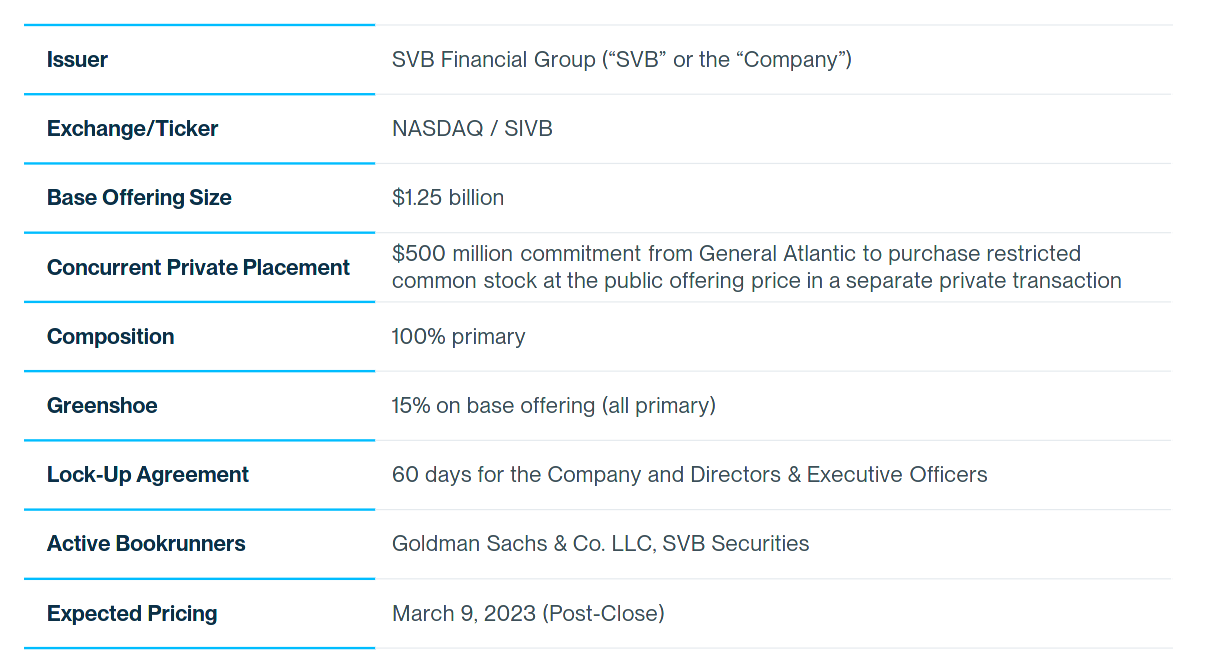
Task: Select the NASDAQ / SIVB value
Action: pos(472,129)
